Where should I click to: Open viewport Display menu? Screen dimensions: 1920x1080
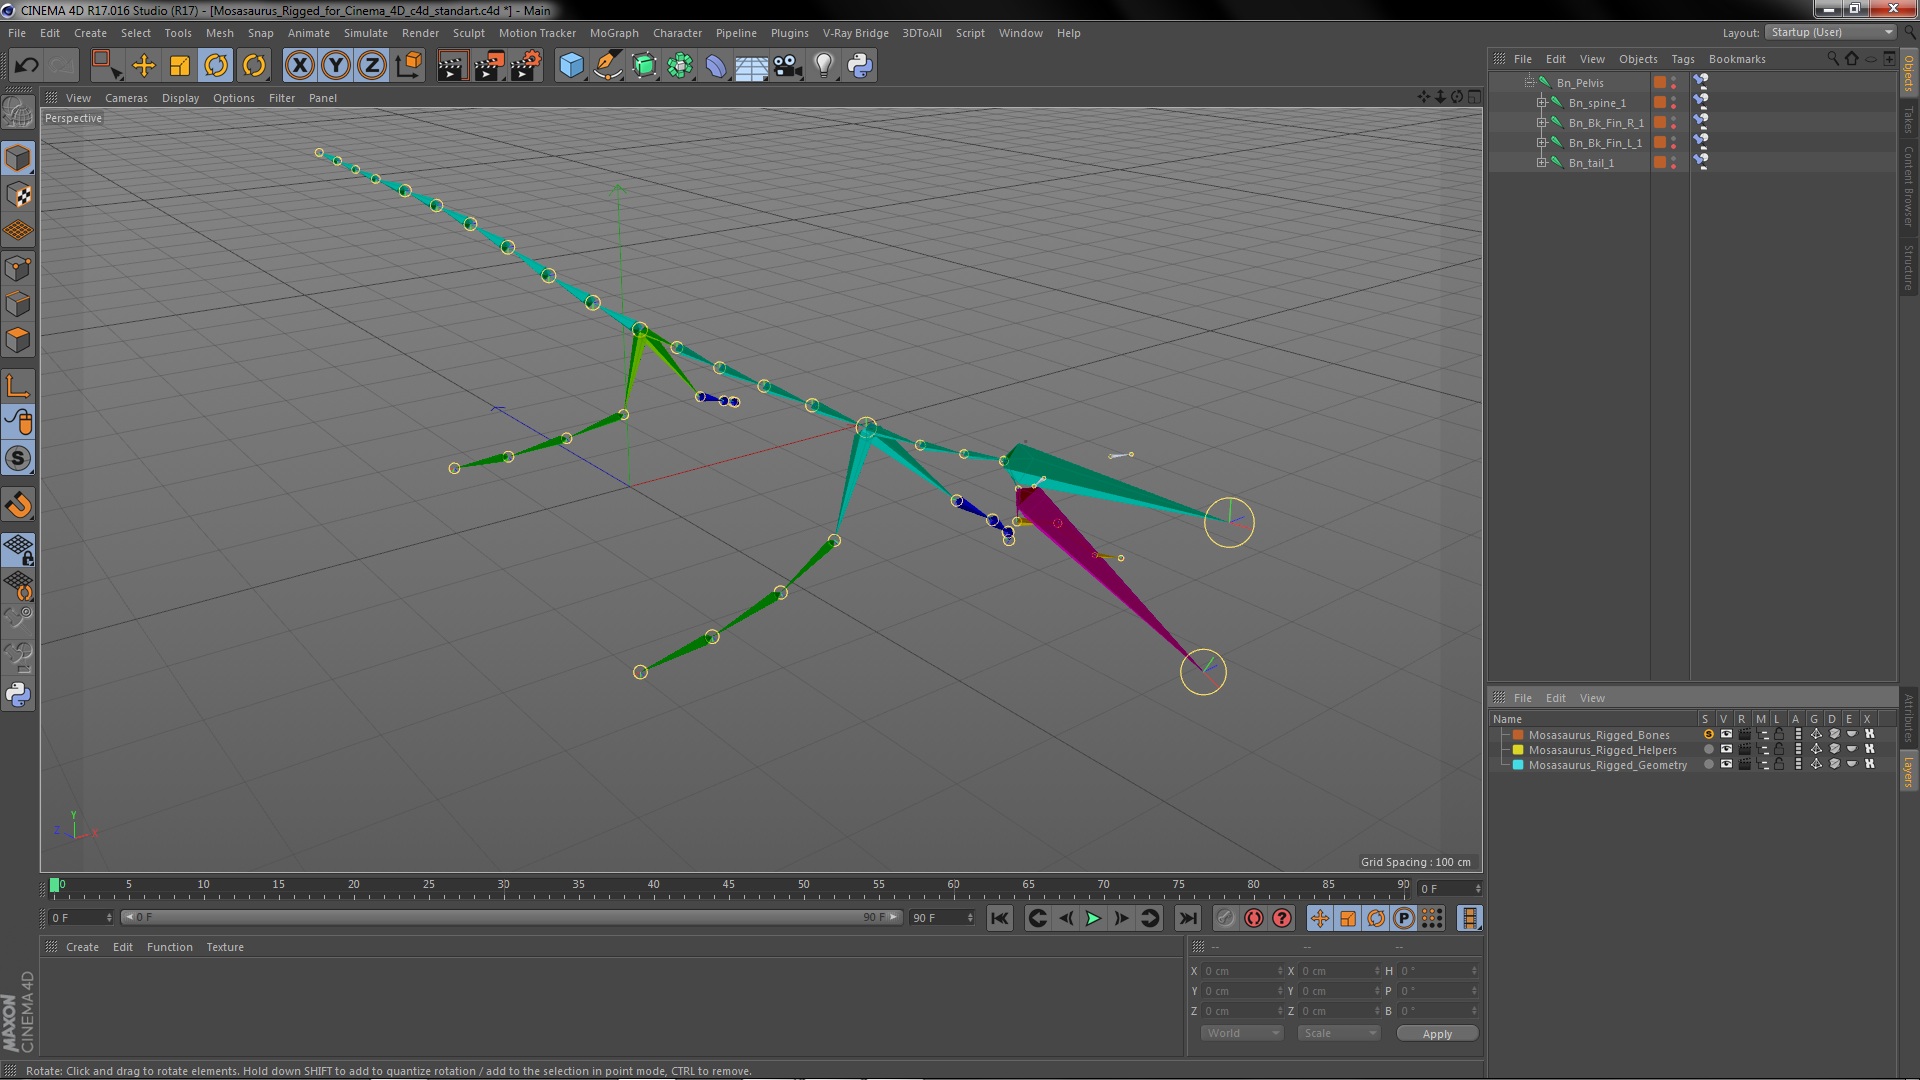pyautogui.click(x=180, y=98)
